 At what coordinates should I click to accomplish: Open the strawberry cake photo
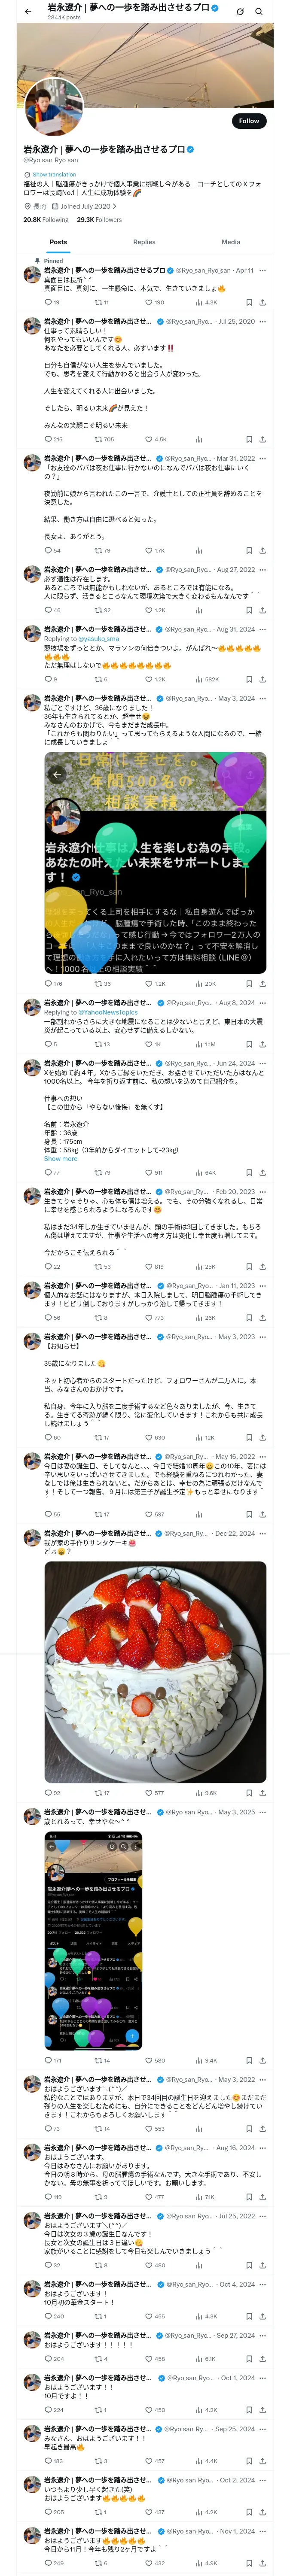155,1672
